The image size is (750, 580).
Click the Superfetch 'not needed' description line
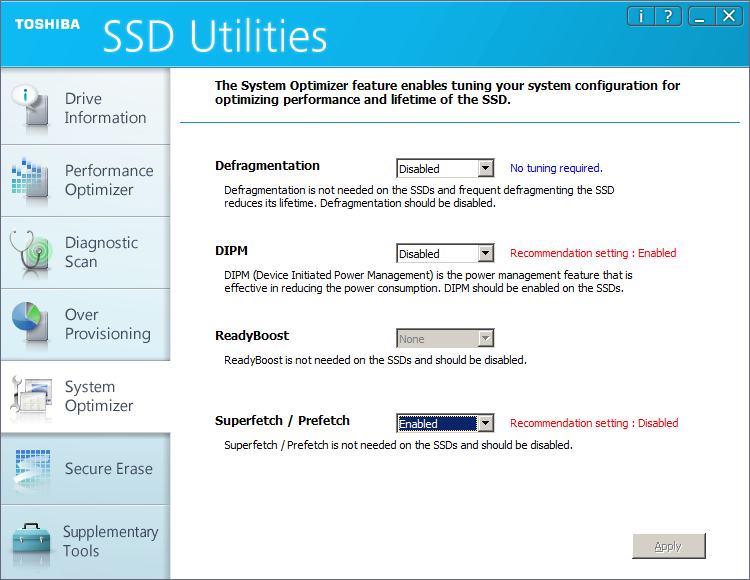(x=398, y=445)
